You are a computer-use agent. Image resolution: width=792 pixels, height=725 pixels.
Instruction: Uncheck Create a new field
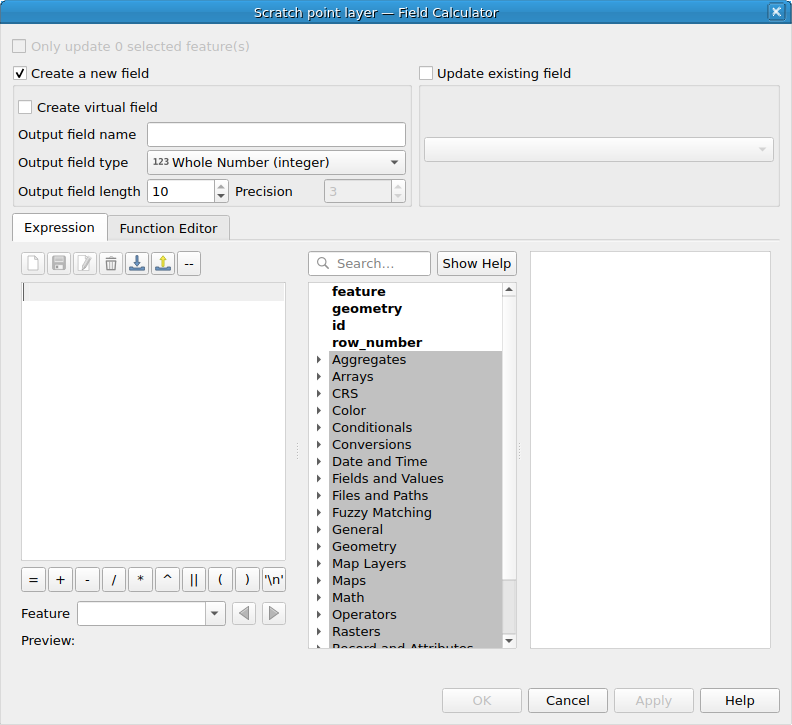tap(20, 73)
